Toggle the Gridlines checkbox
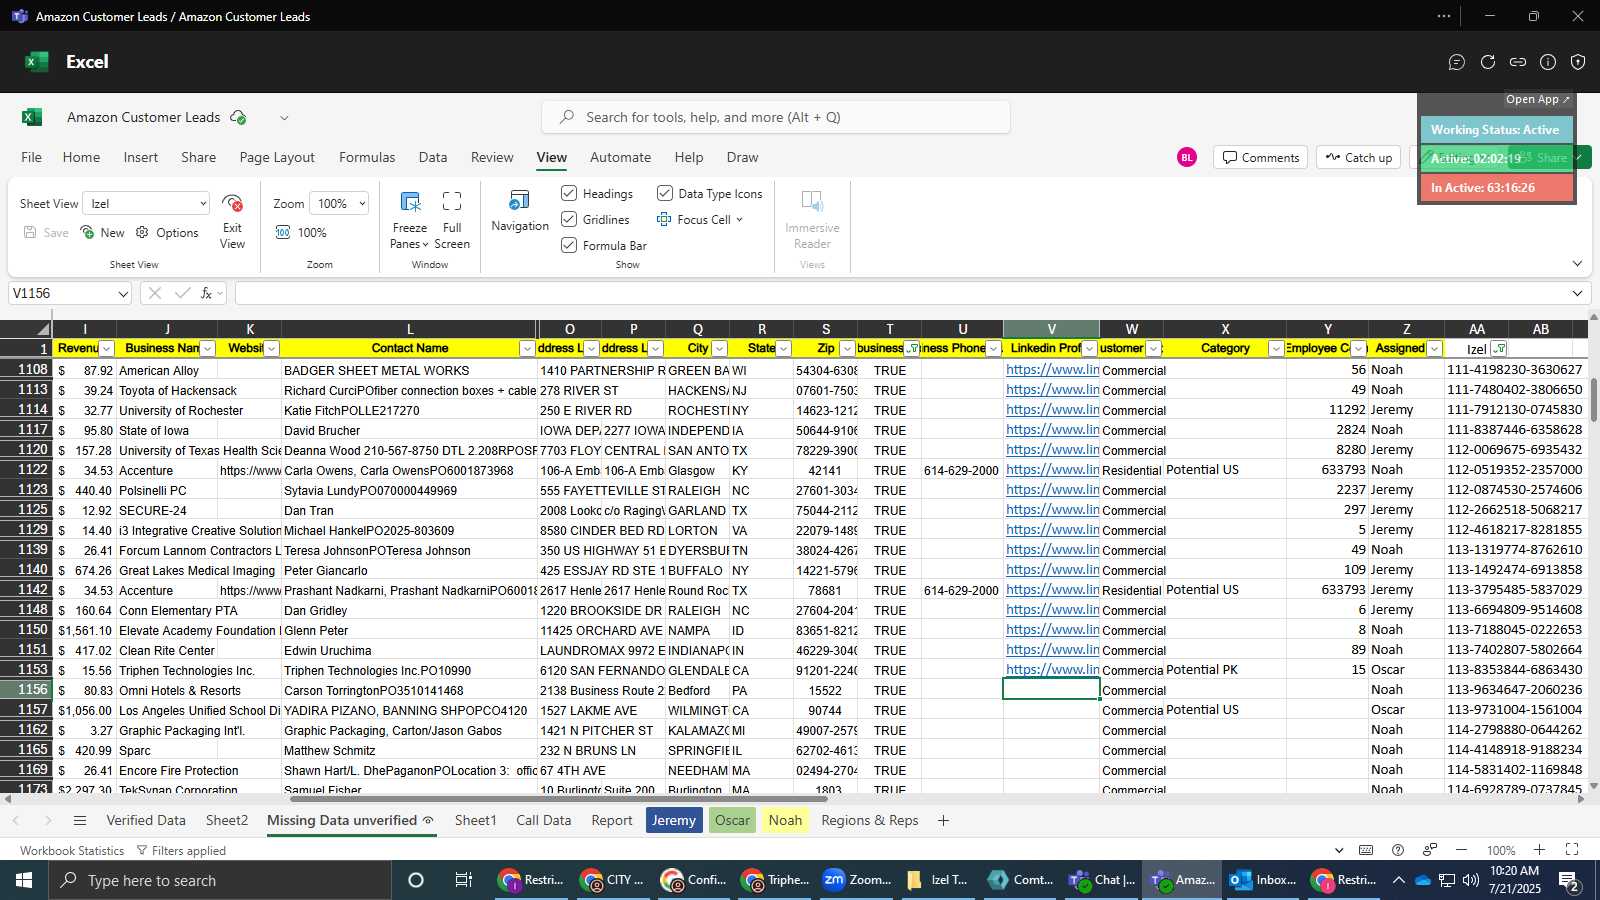 (x=569, y=219)
